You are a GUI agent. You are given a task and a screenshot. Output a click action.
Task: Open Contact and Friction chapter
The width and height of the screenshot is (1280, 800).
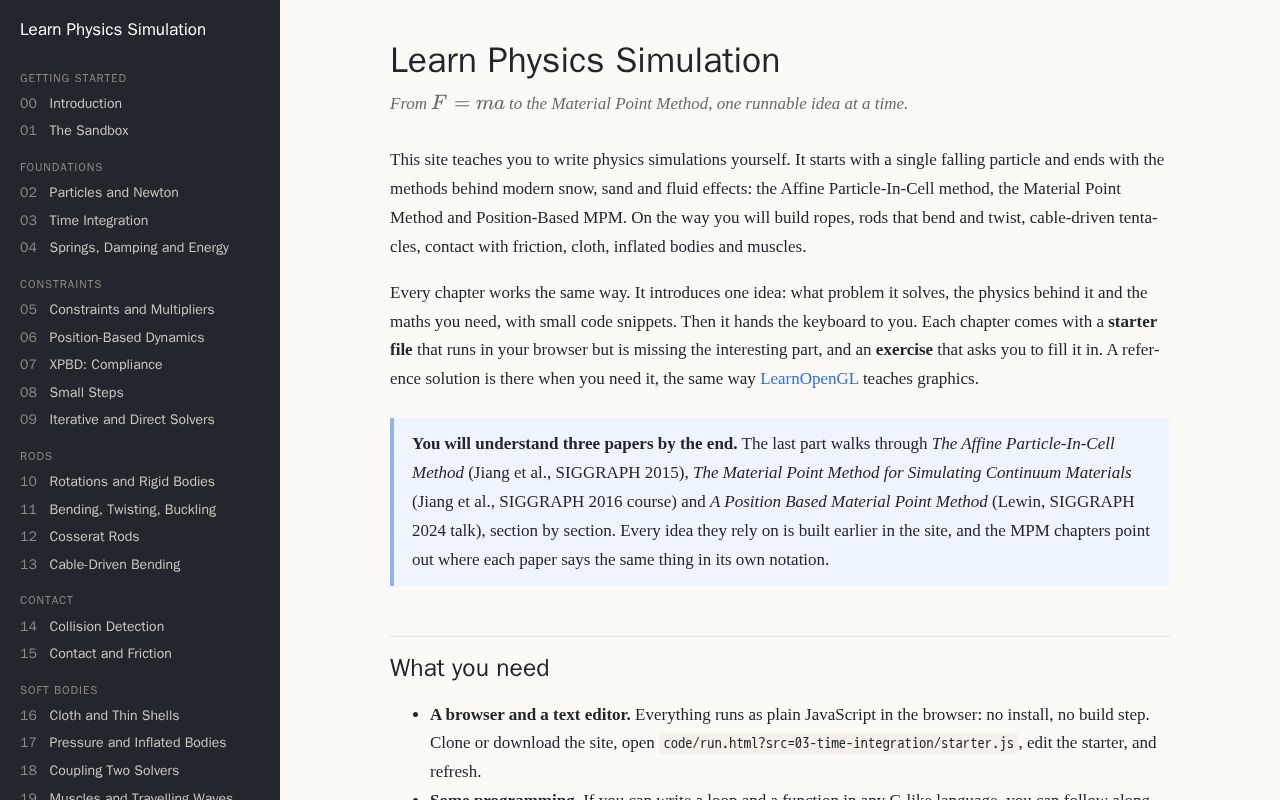tap(96, 654)
